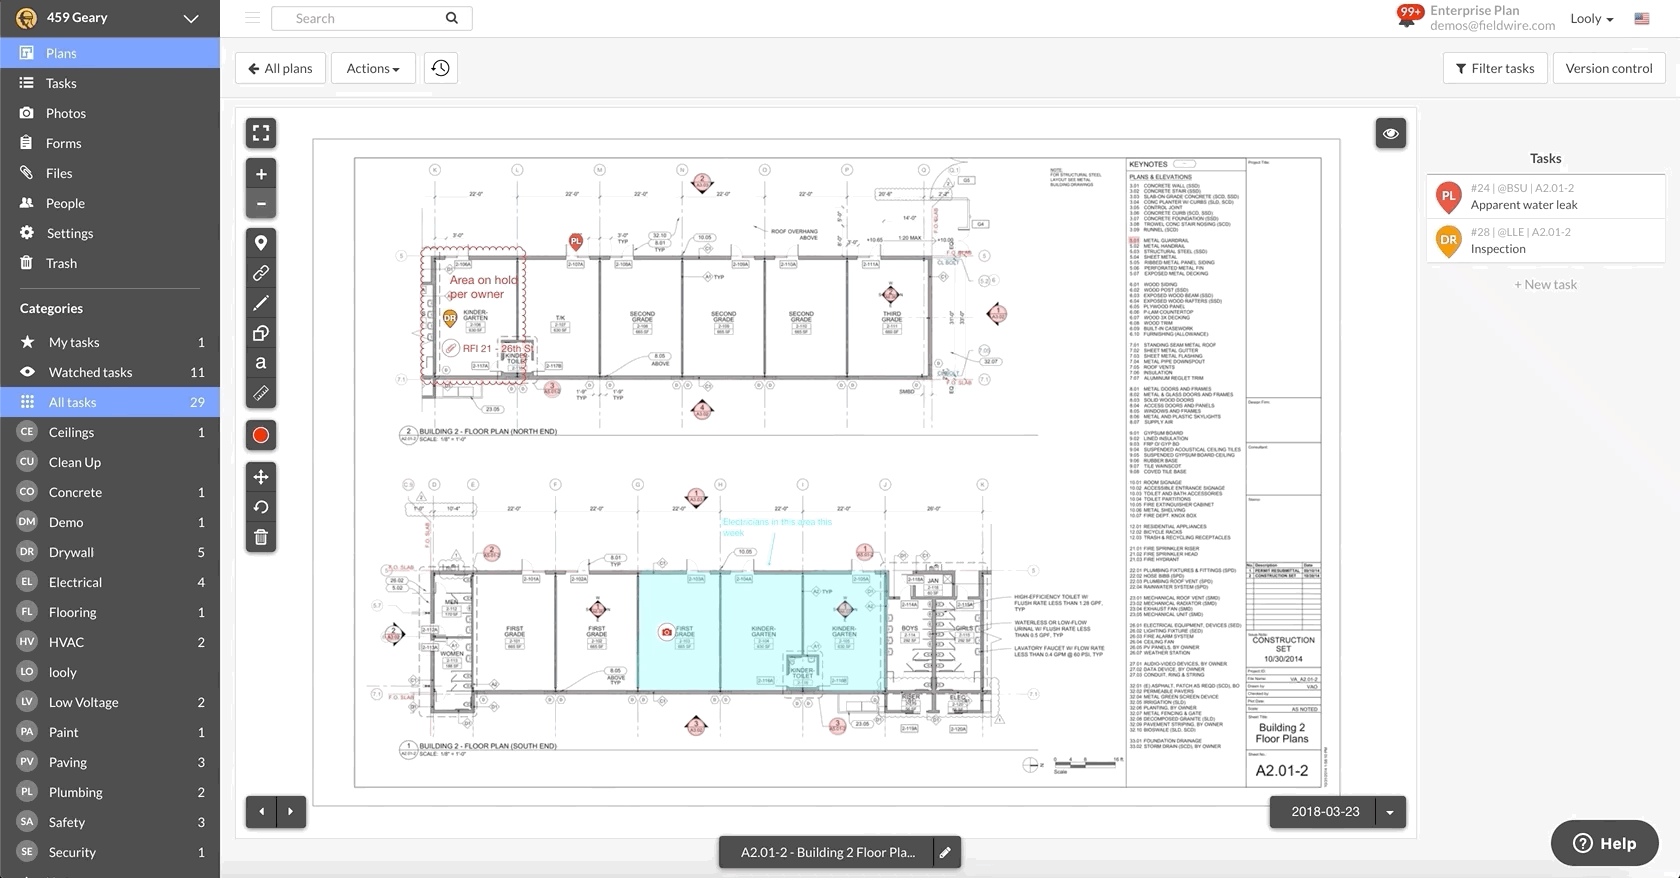Select the text annotation tool
This screenshot has height=878, width=1680.
click(x=261, y=363)
